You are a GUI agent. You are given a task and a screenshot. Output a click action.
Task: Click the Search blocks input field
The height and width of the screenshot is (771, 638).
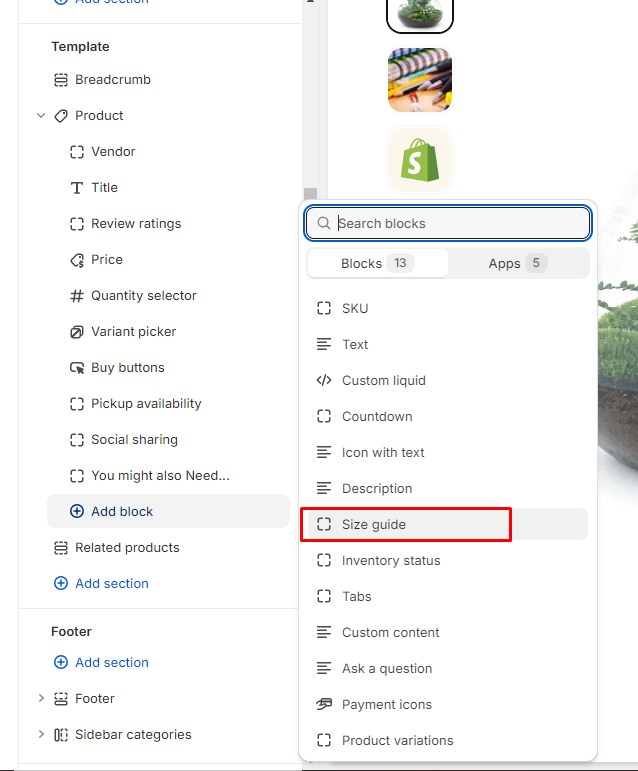460,223
